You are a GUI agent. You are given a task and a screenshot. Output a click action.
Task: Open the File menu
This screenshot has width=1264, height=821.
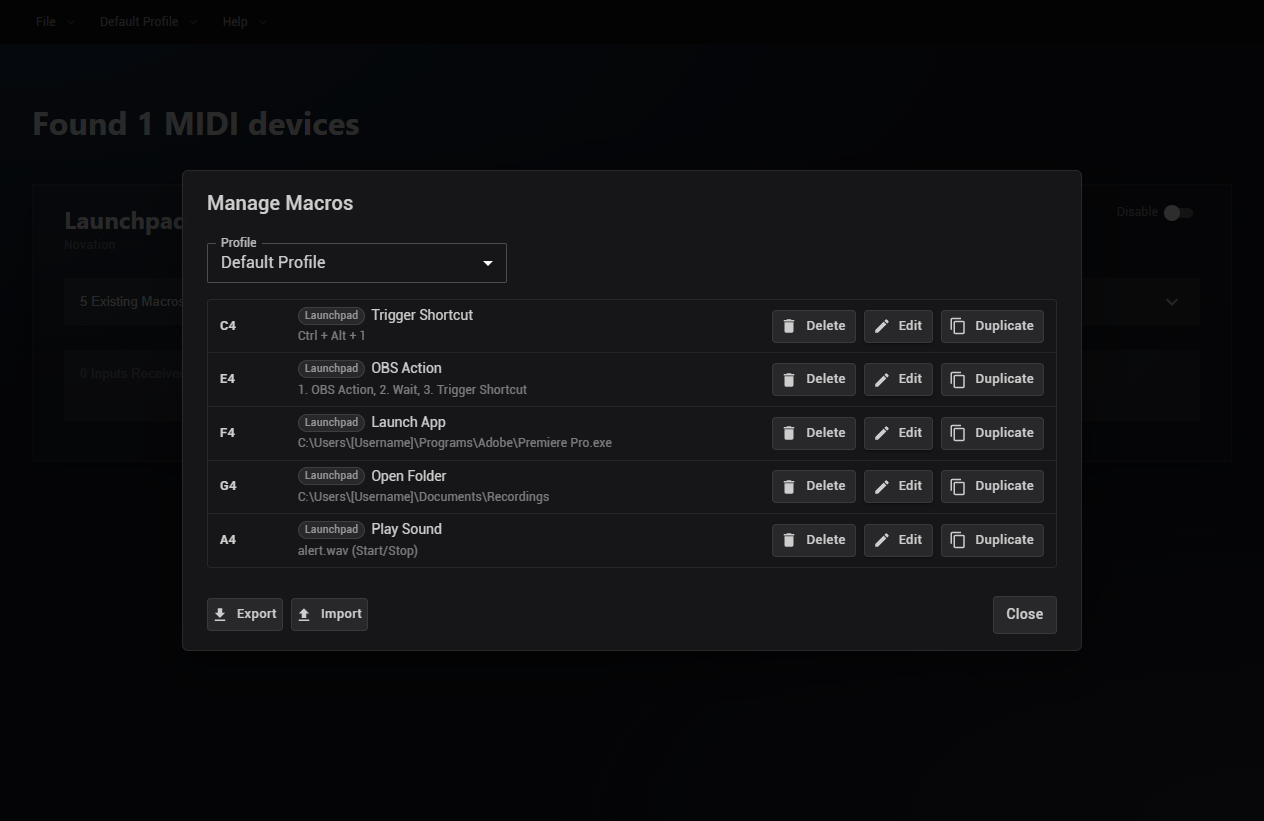[55, 22]
